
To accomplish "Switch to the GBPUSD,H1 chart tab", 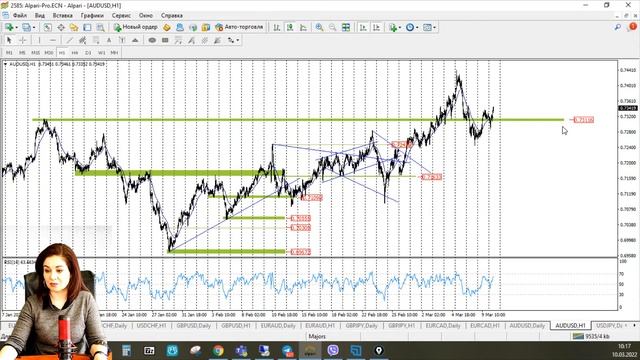I will [236, 326].
